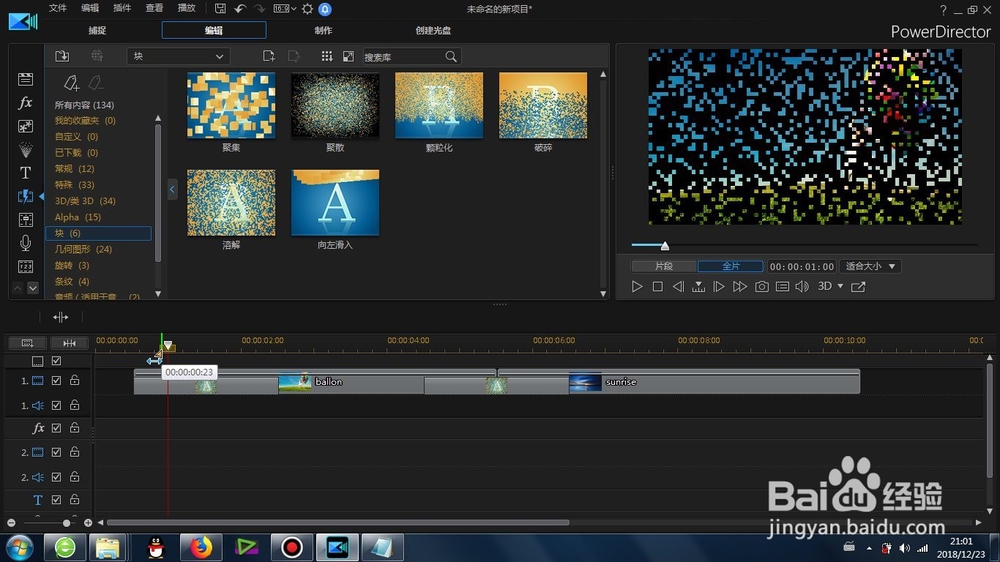
Task: Click the library search input field
Action: tap(403, 57)
